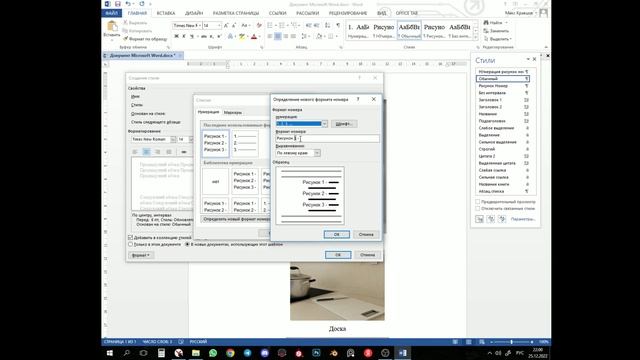Click the Save icon in quick access toolbar
Viewport: 640px width, 360px height.
click(x=118, y=4)
